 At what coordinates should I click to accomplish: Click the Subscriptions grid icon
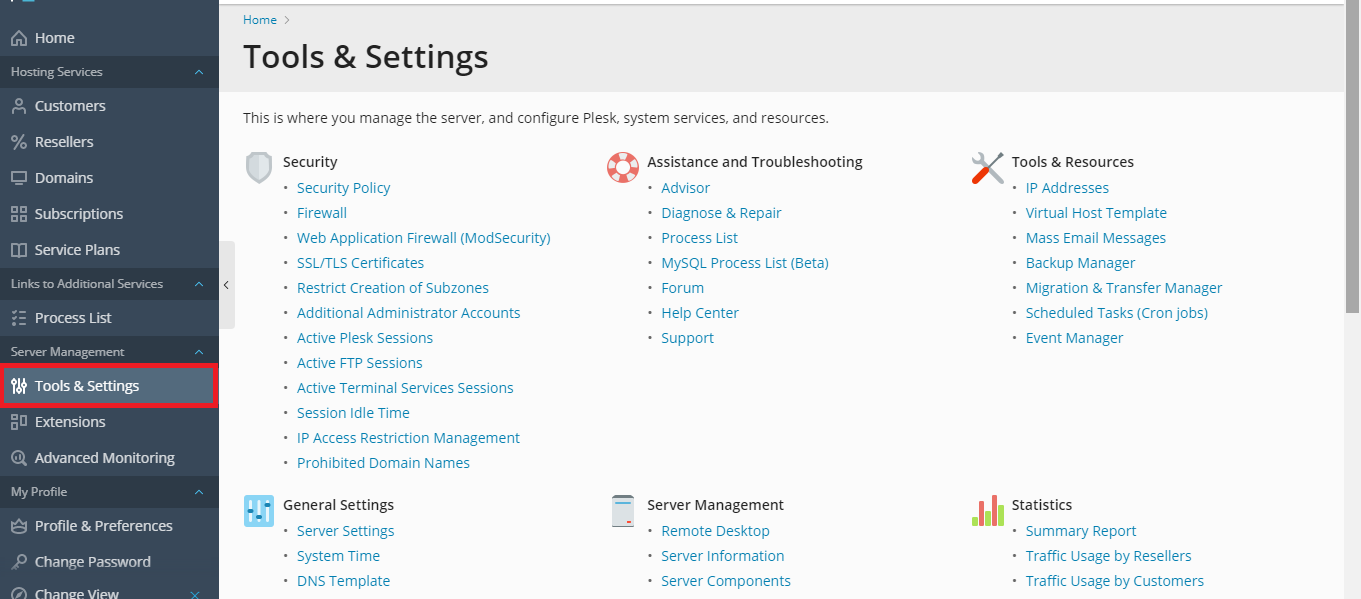pyautogui.click(x=18, y=214)
